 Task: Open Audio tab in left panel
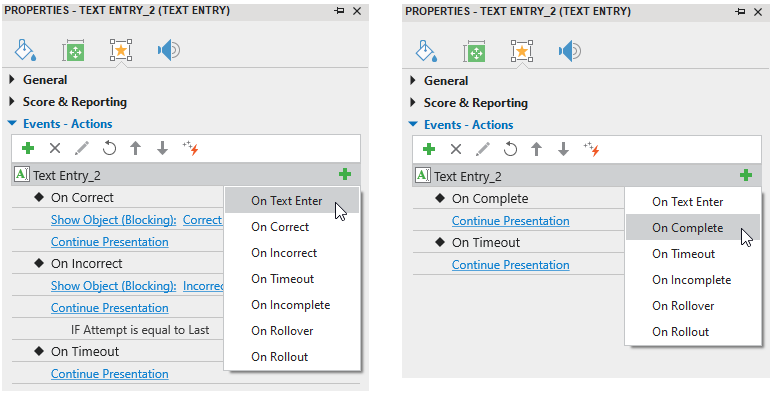(x=169, y=50)
